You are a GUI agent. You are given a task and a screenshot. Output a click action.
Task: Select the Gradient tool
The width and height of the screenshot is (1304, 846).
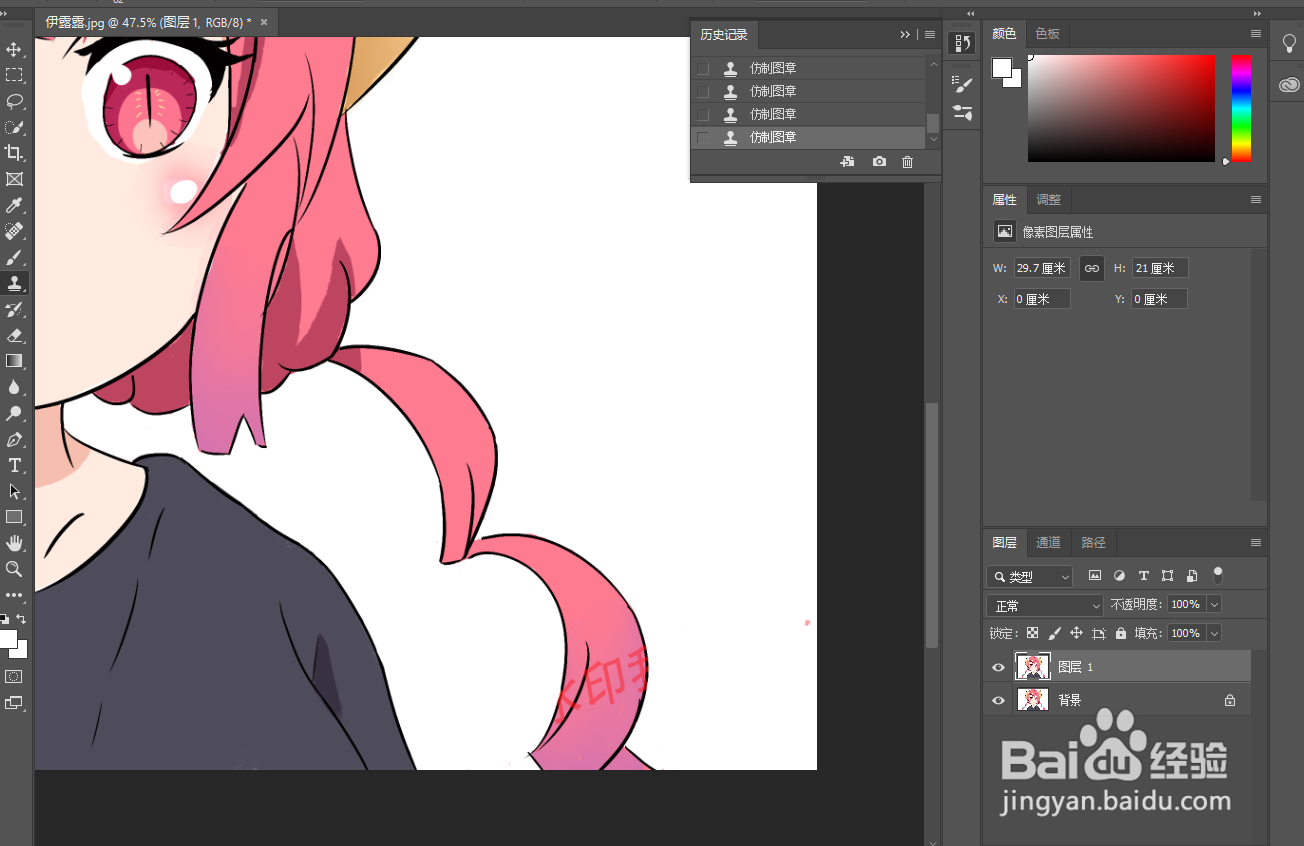[14, 361]
